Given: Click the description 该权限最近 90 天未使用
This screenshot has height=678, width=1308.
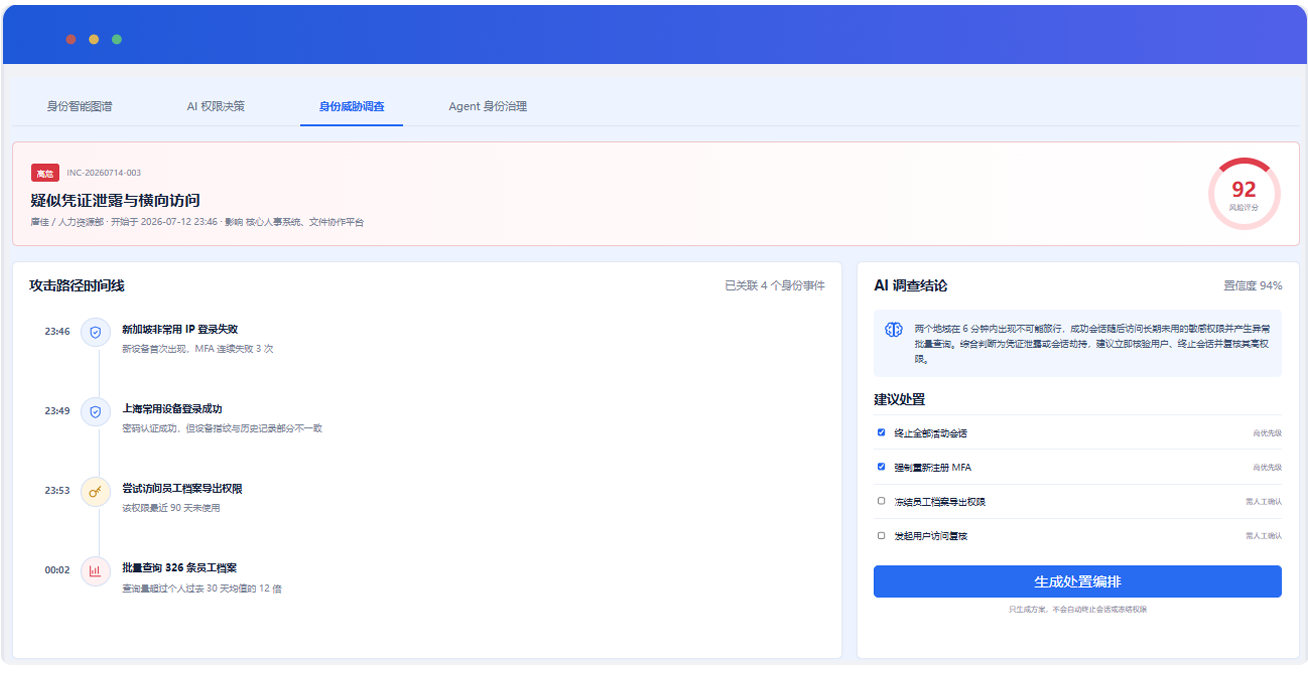Looking at the screenshot, I should [171, 508].
